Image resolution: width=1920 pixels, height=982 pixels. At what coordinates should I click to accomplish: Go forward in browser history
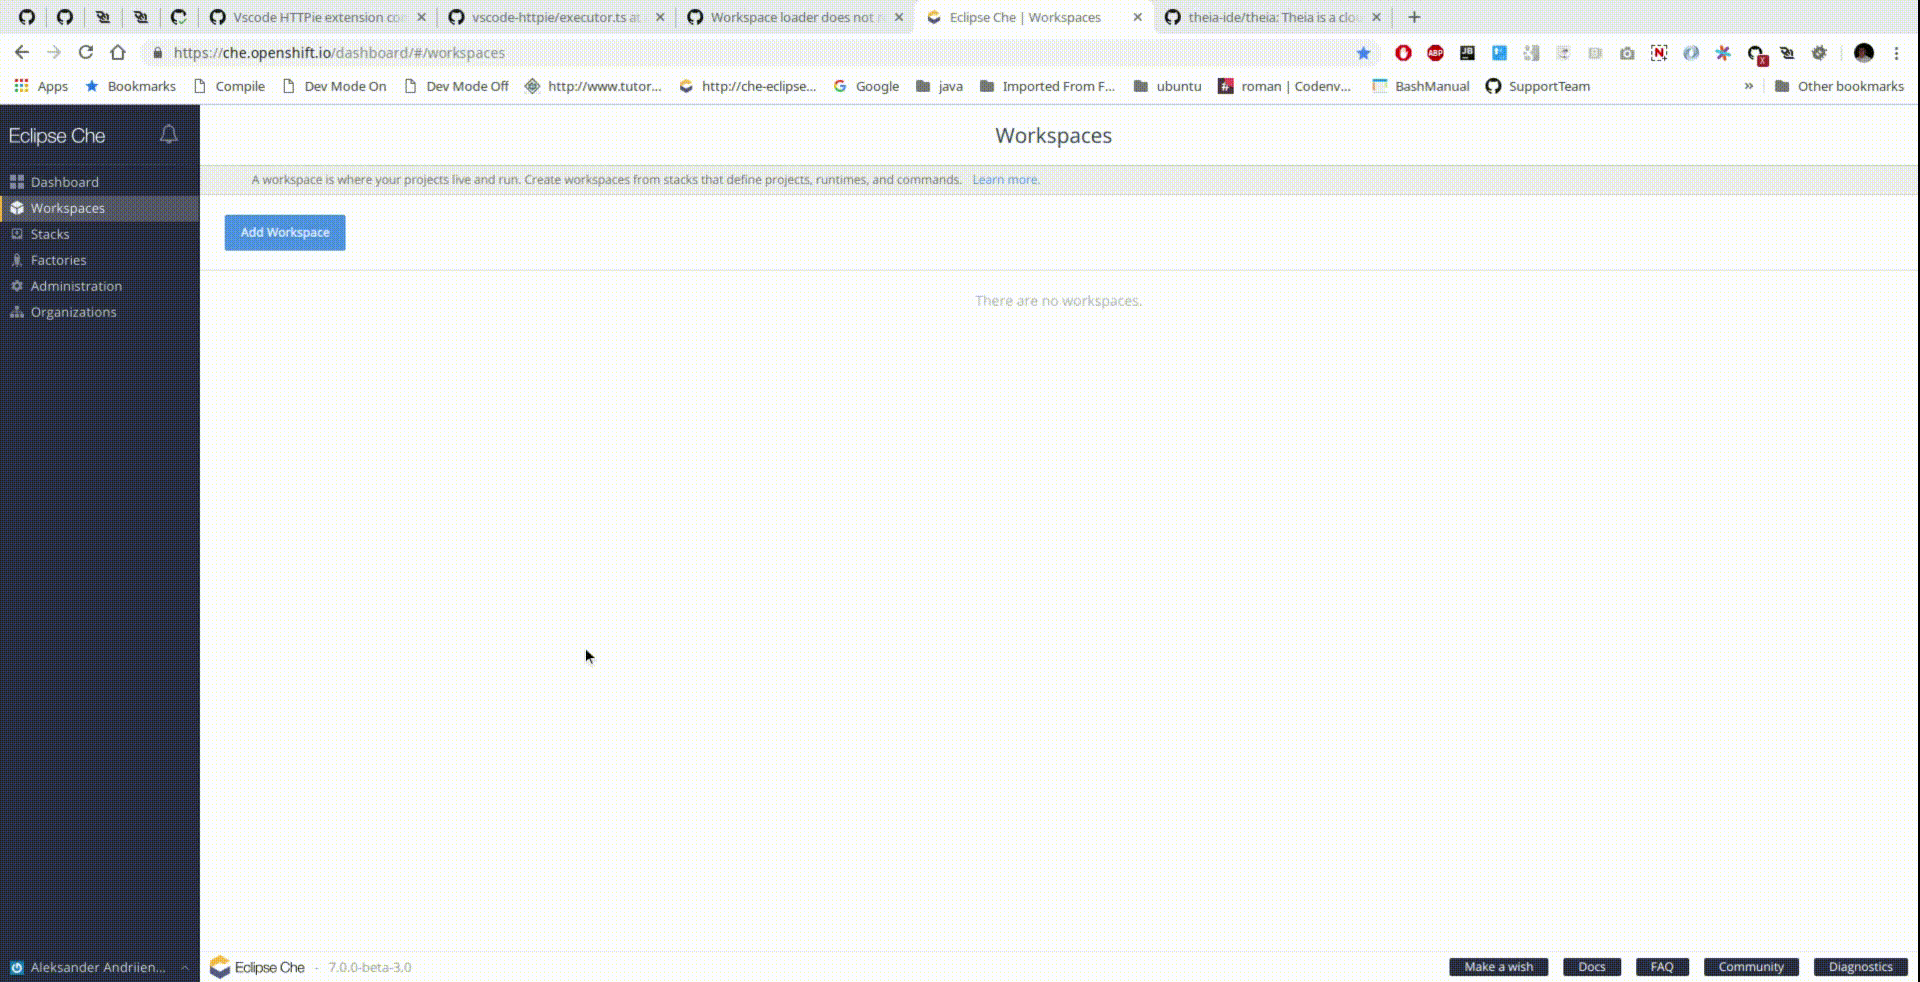54,53
